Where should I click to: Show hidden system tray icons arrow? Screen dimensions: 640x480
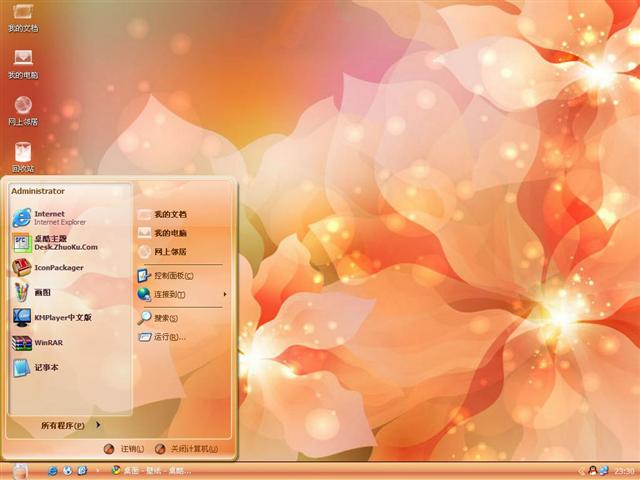pos(581,471)
